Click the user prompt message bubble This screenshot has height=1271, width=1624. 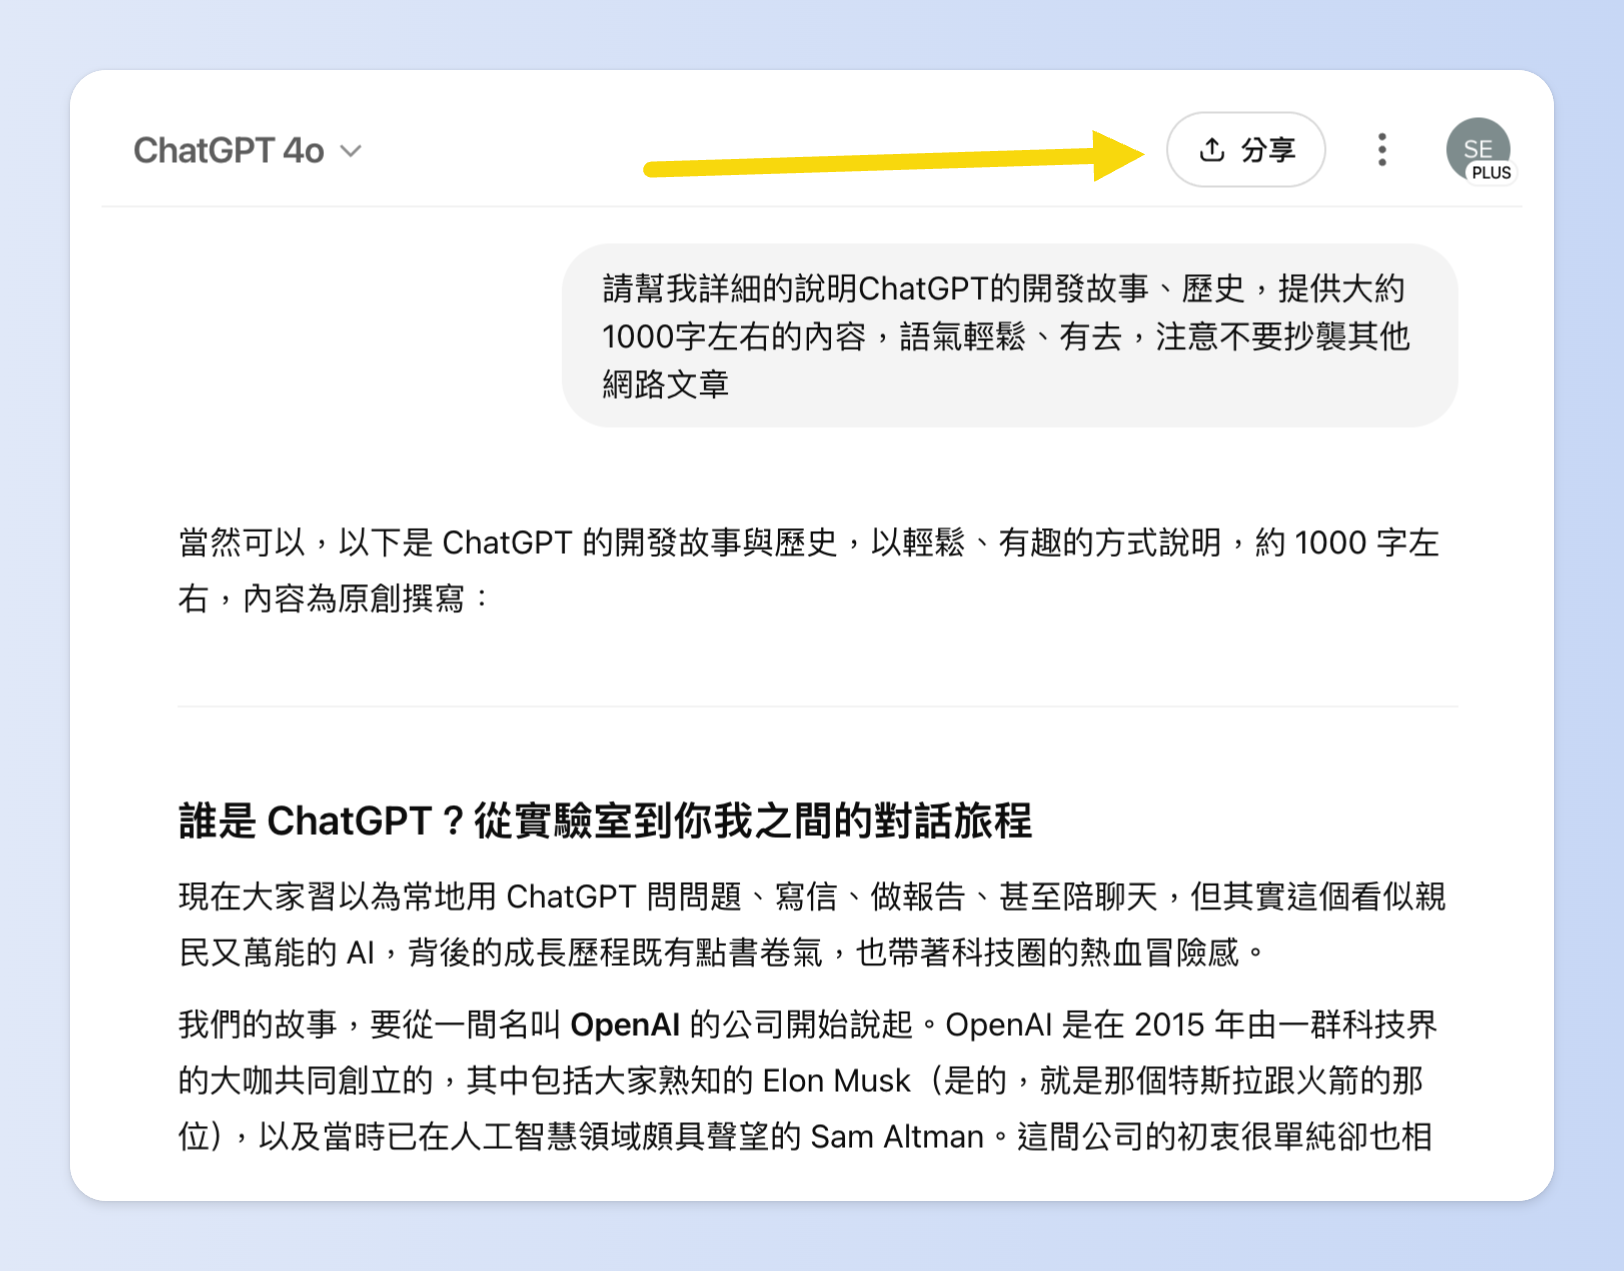(x=1009, y=336)
